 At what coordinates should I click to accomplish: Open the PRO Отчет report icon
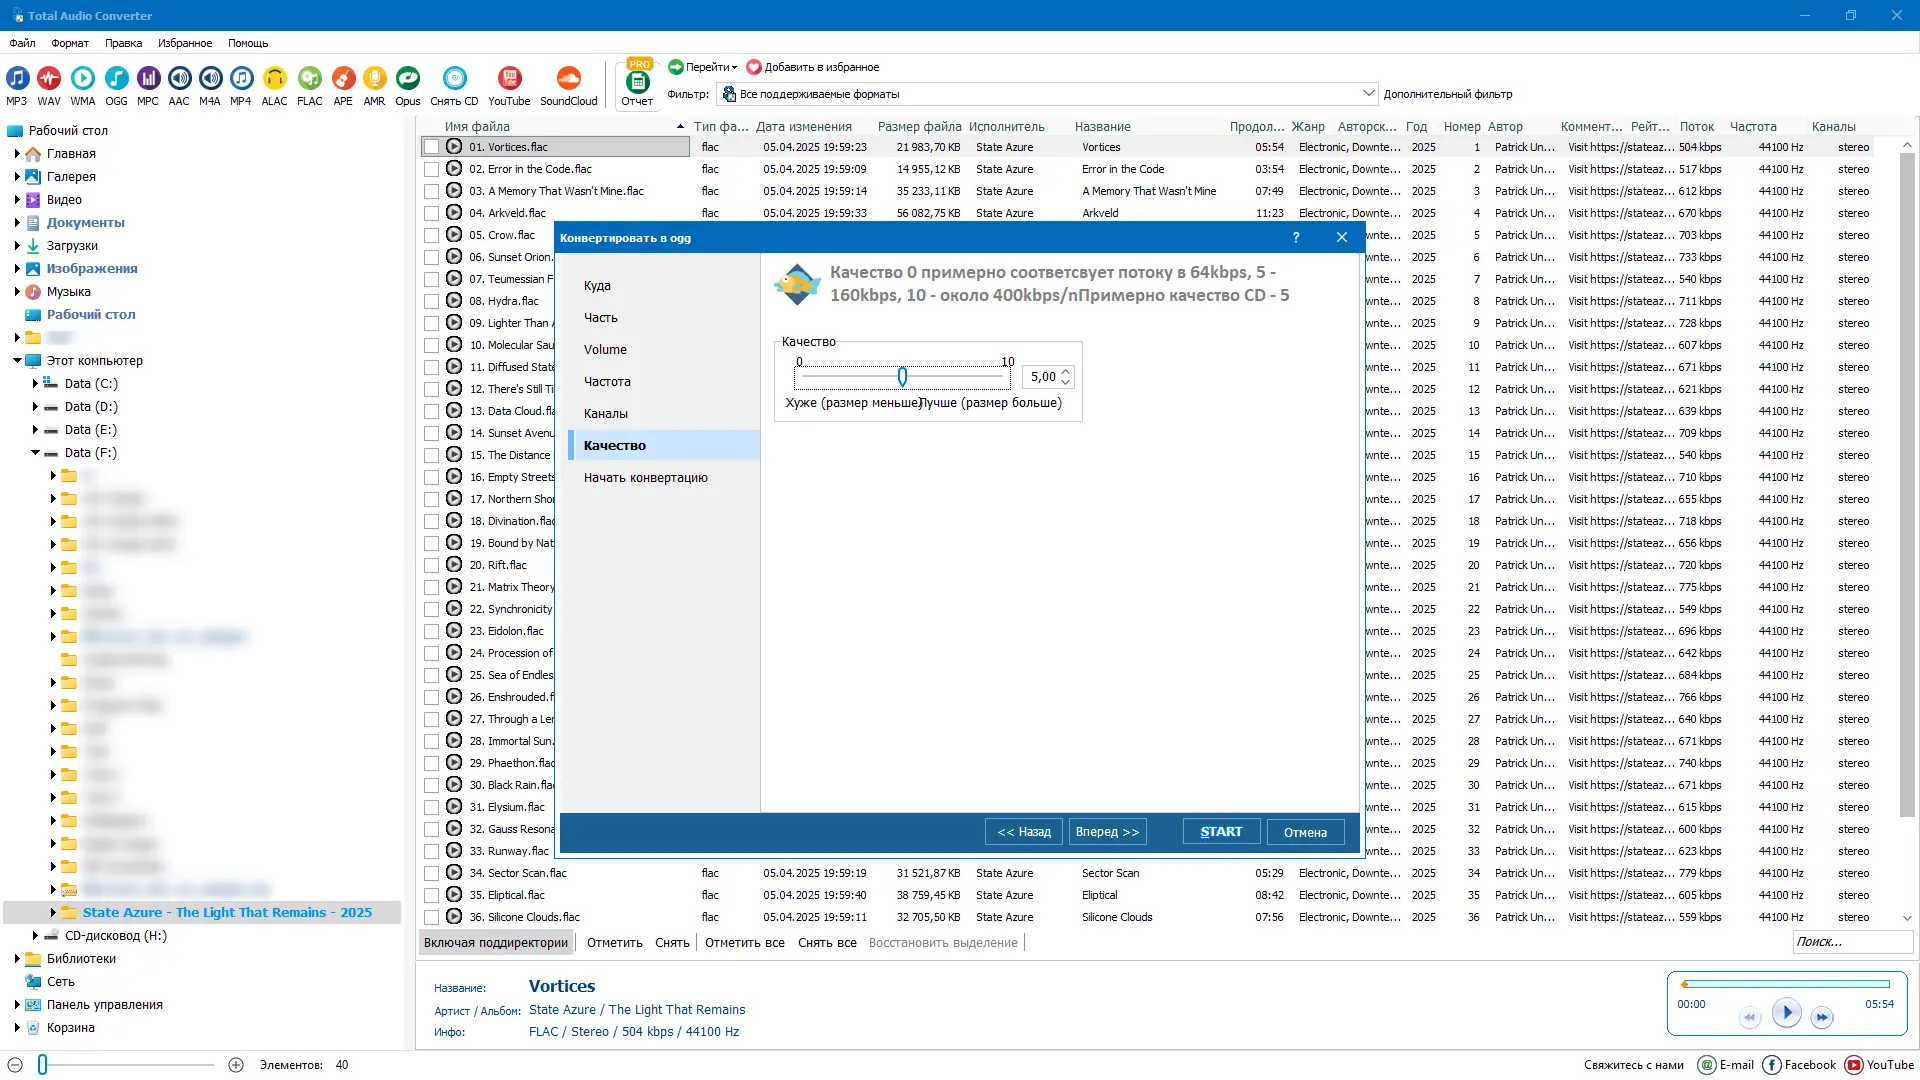tap(637, 83)
